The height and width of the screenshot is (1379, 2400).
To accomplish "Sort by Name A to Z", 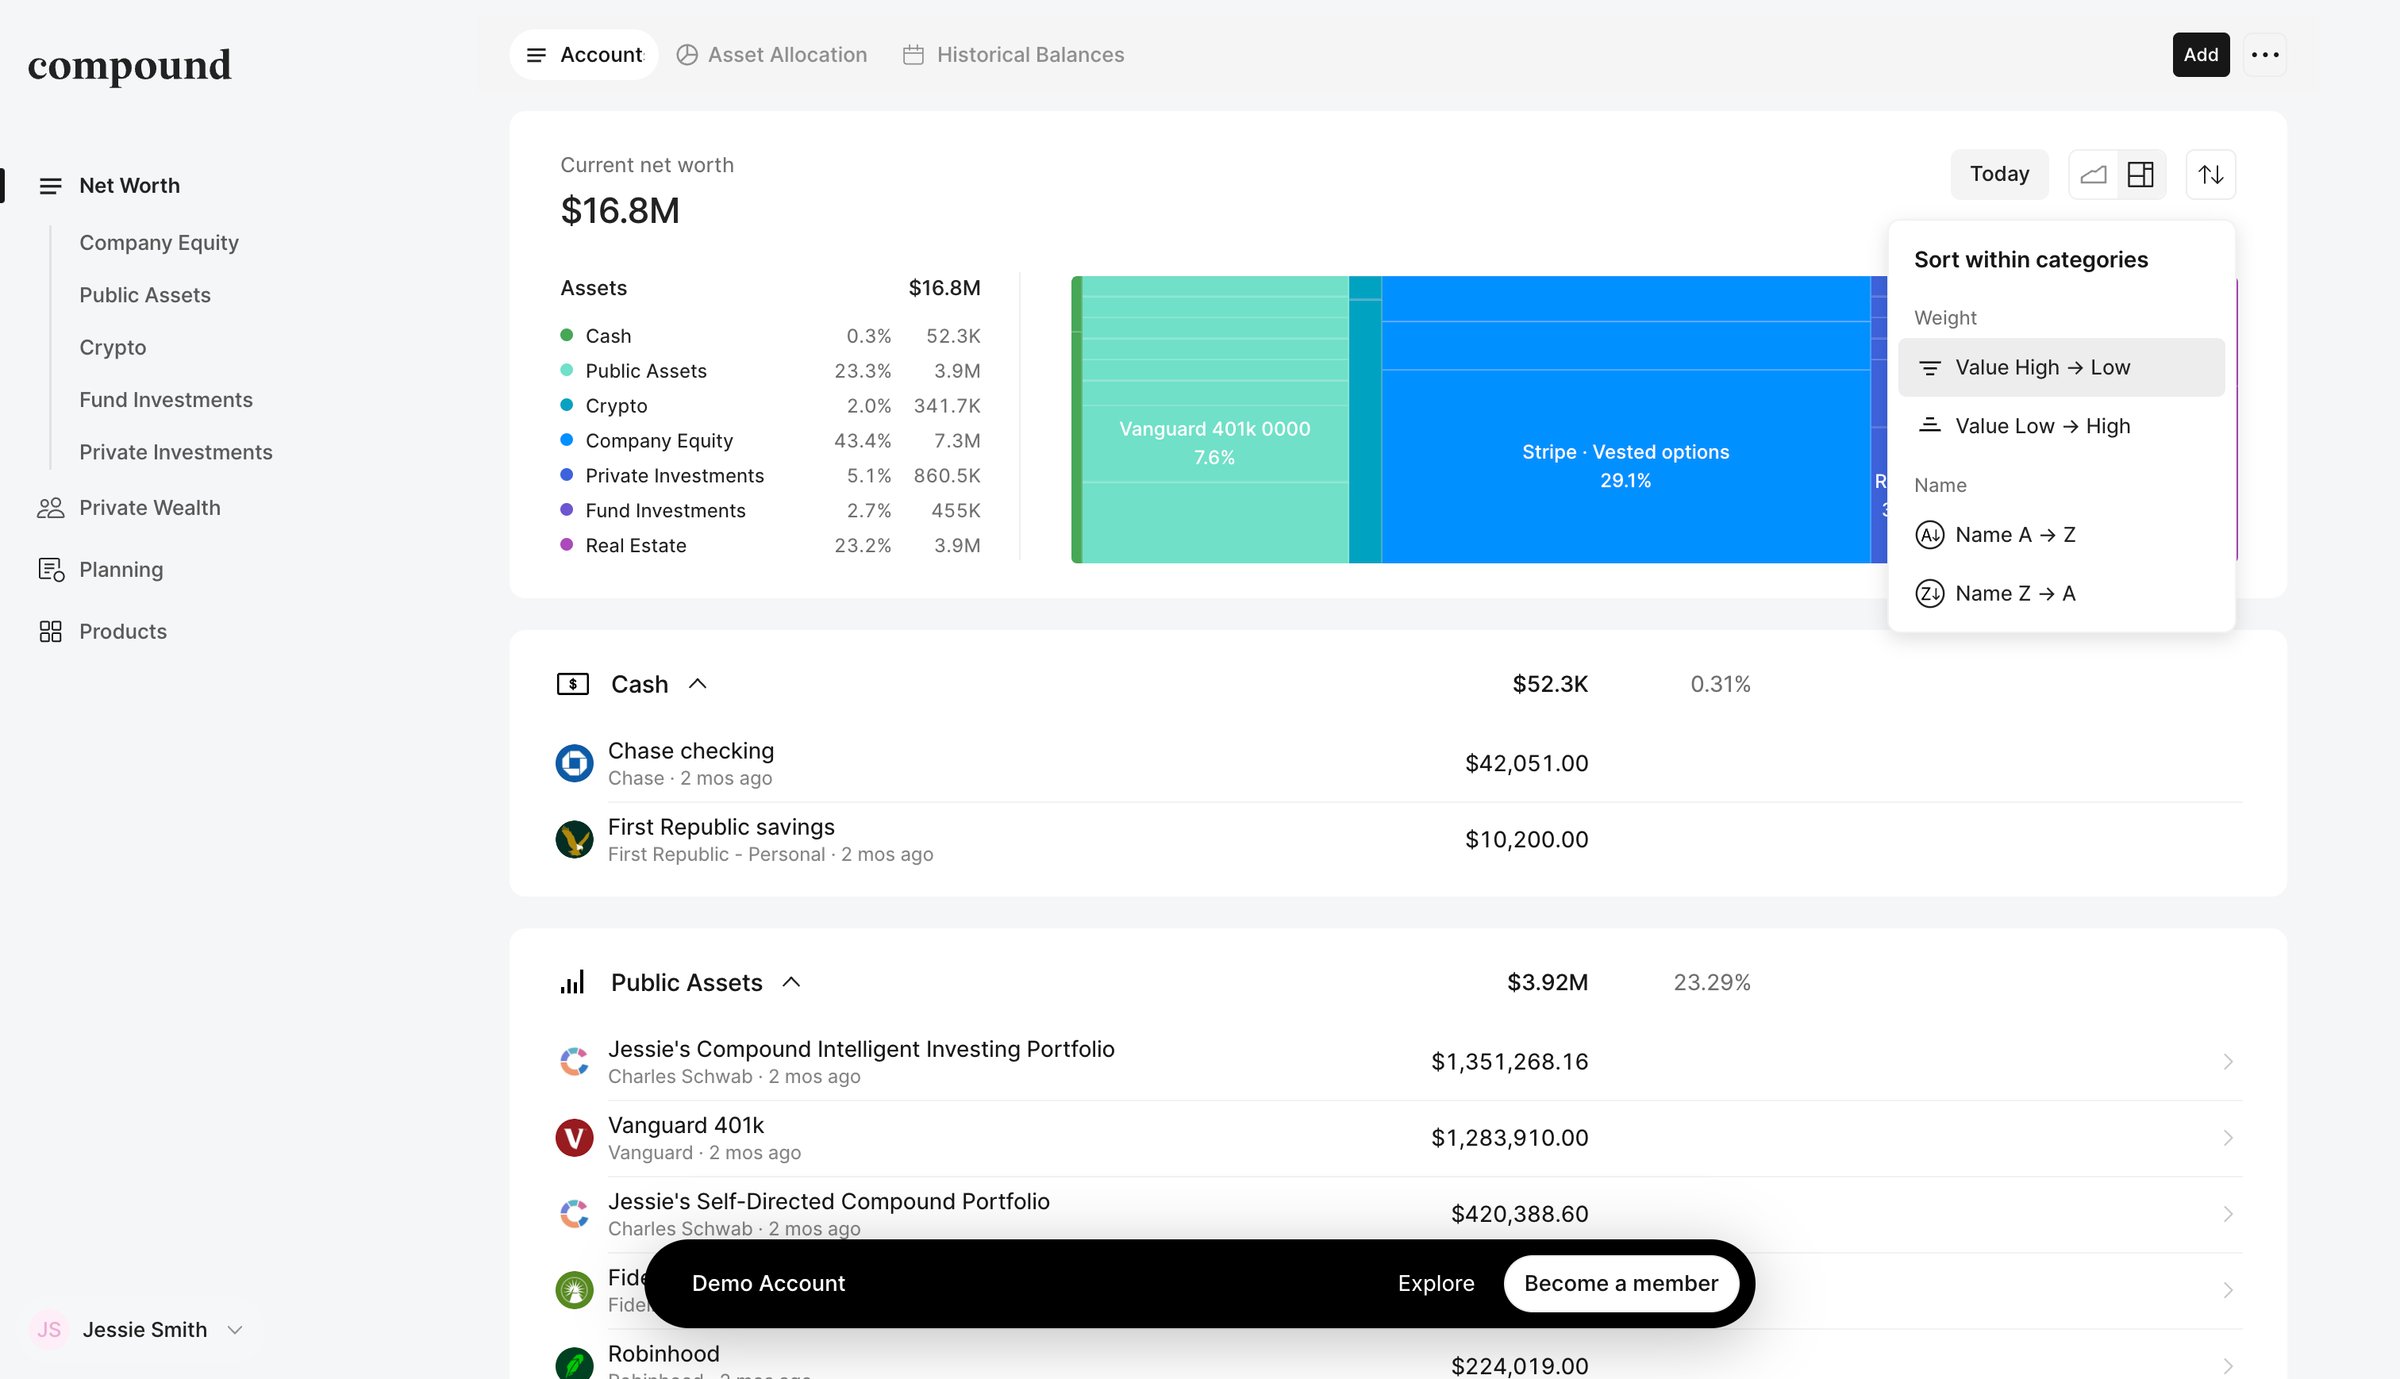I will [2061, 536].
